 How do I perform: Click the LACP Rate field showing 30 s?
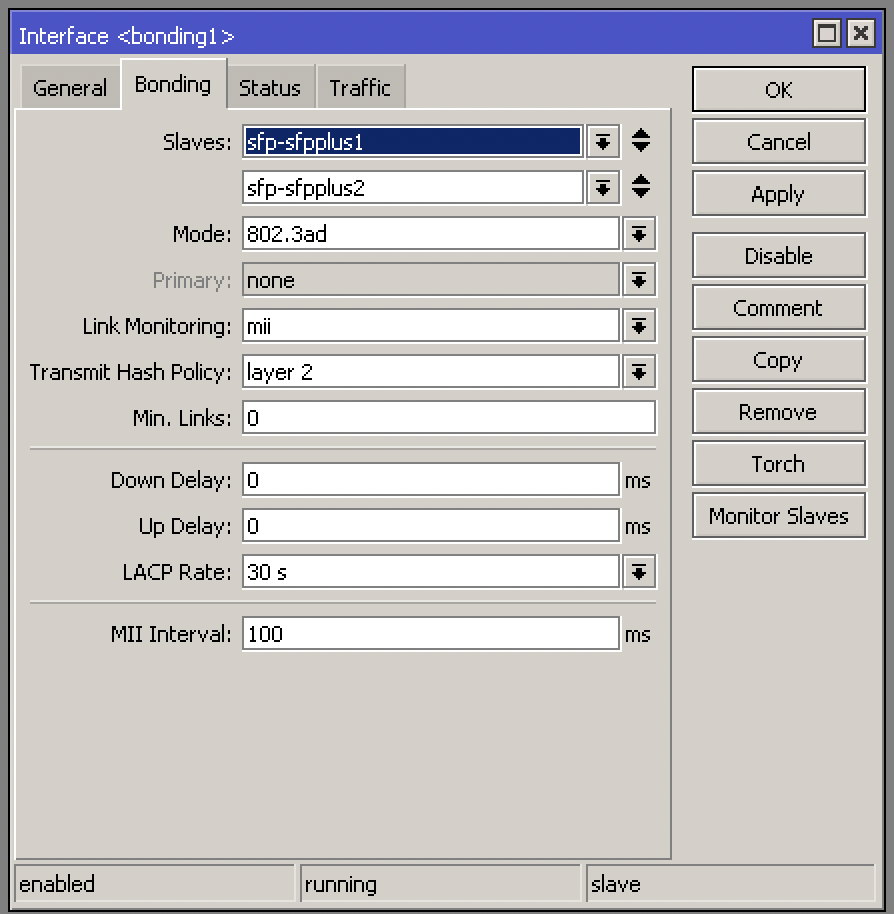(x=431, y=572)
